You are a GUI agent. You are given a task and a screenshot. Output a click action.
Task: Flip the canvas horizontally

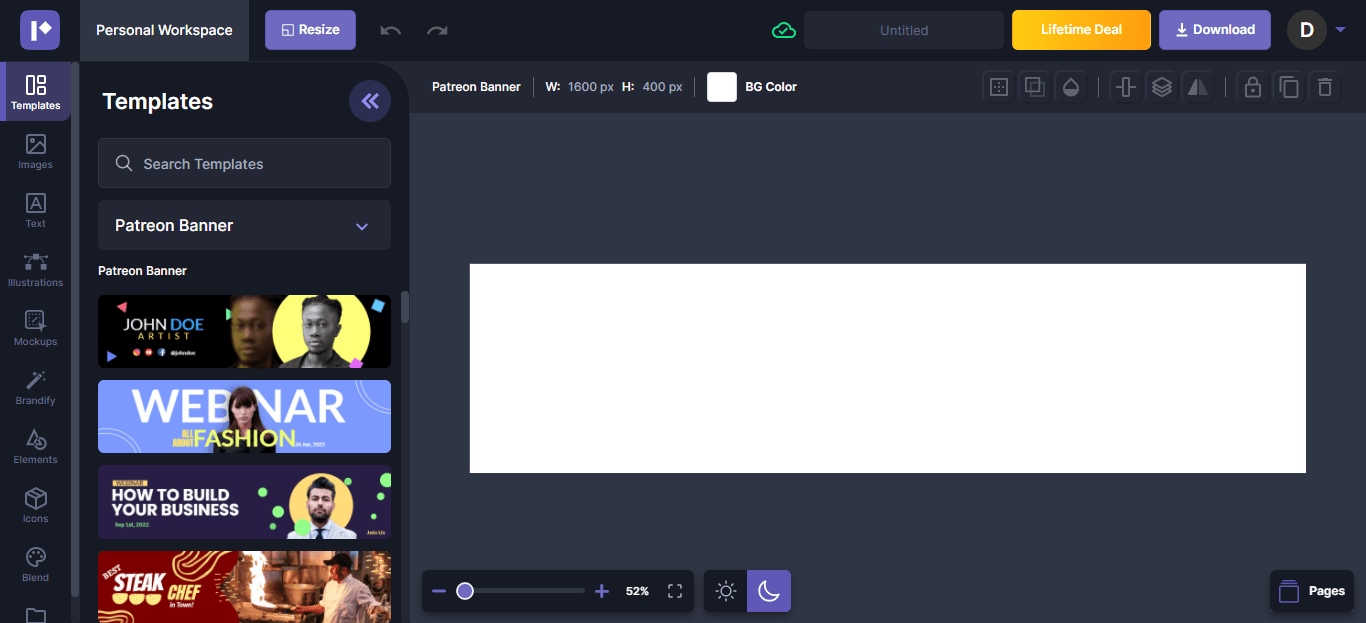[1197, 87]
